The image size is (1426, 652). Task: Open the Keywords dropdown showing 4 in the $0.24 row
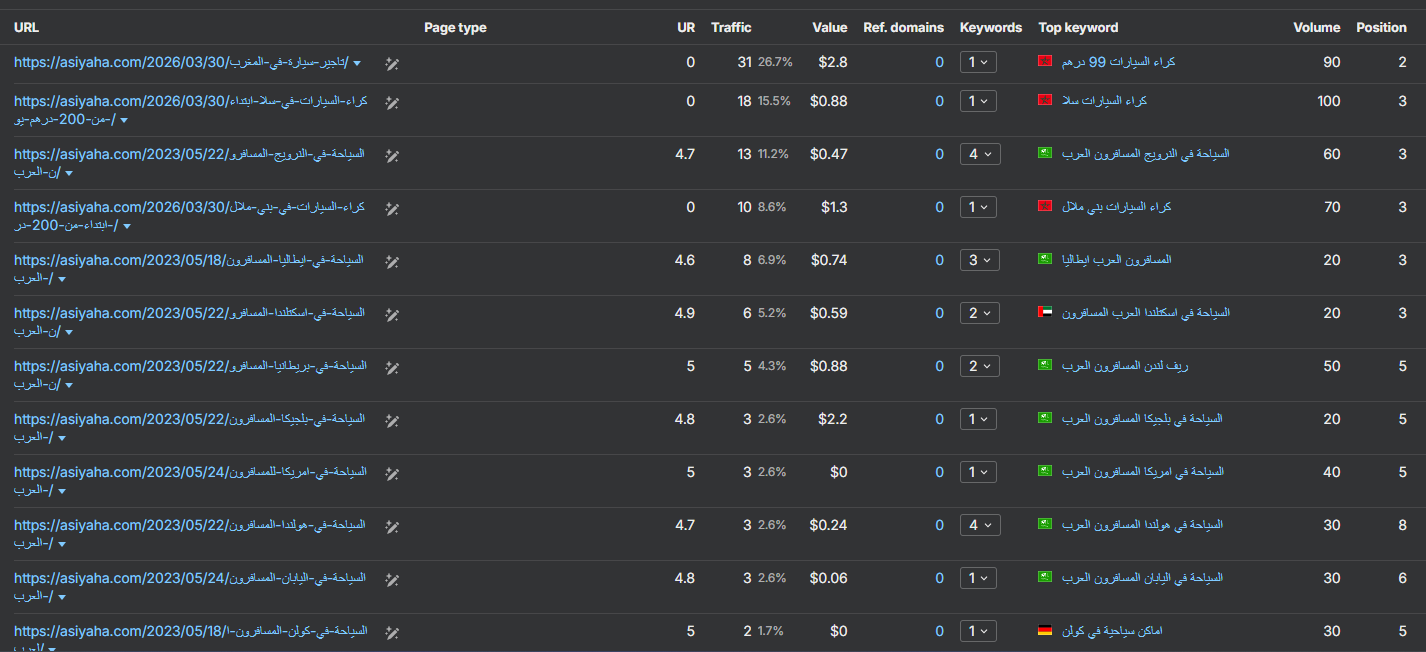coord(979,525)
